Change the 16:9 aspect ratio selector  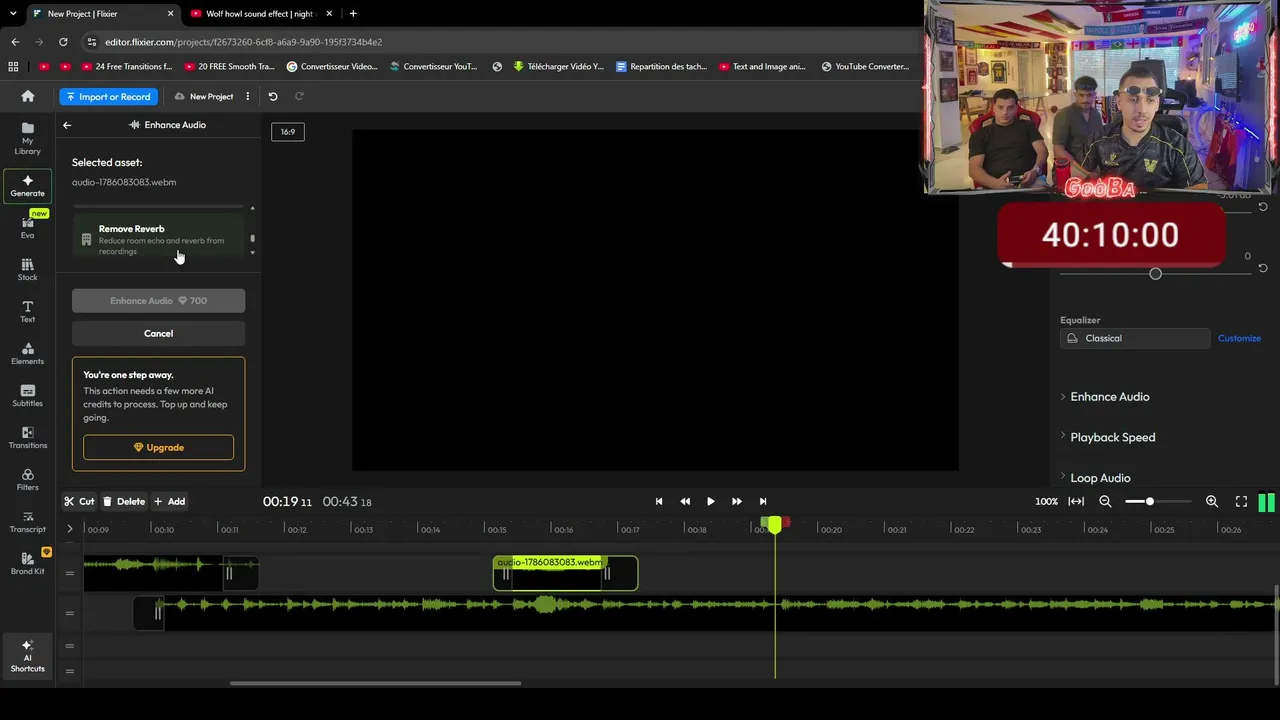(288, 132)
